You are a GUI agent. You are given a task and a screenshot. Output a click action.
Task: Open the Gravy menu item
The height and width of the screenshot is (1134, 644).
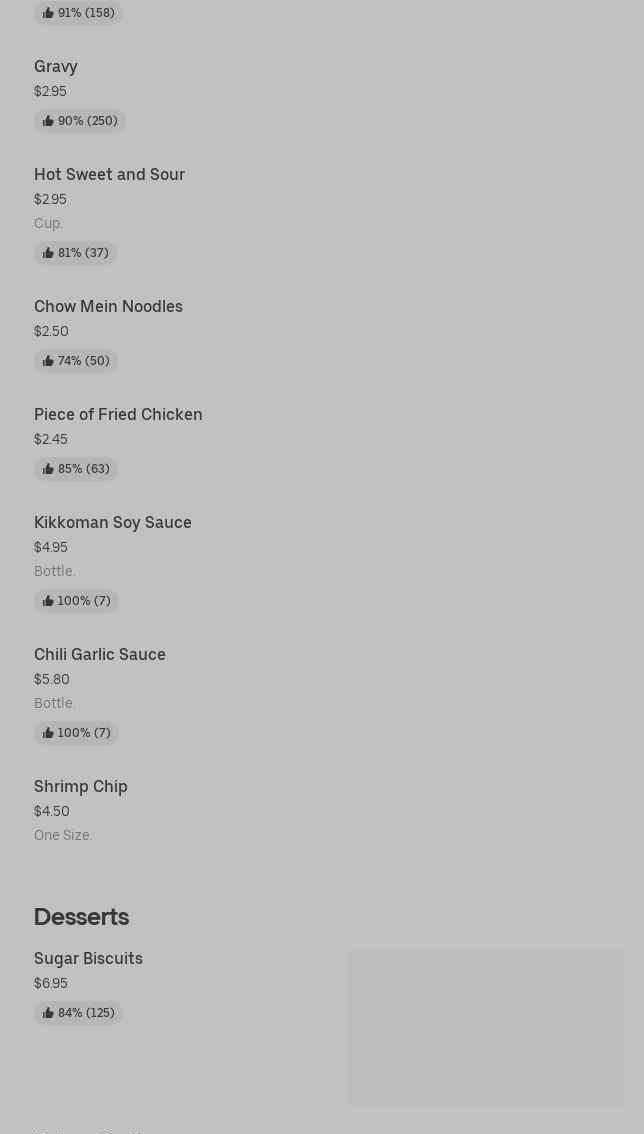pyautogui.click(x=56, y=66)
